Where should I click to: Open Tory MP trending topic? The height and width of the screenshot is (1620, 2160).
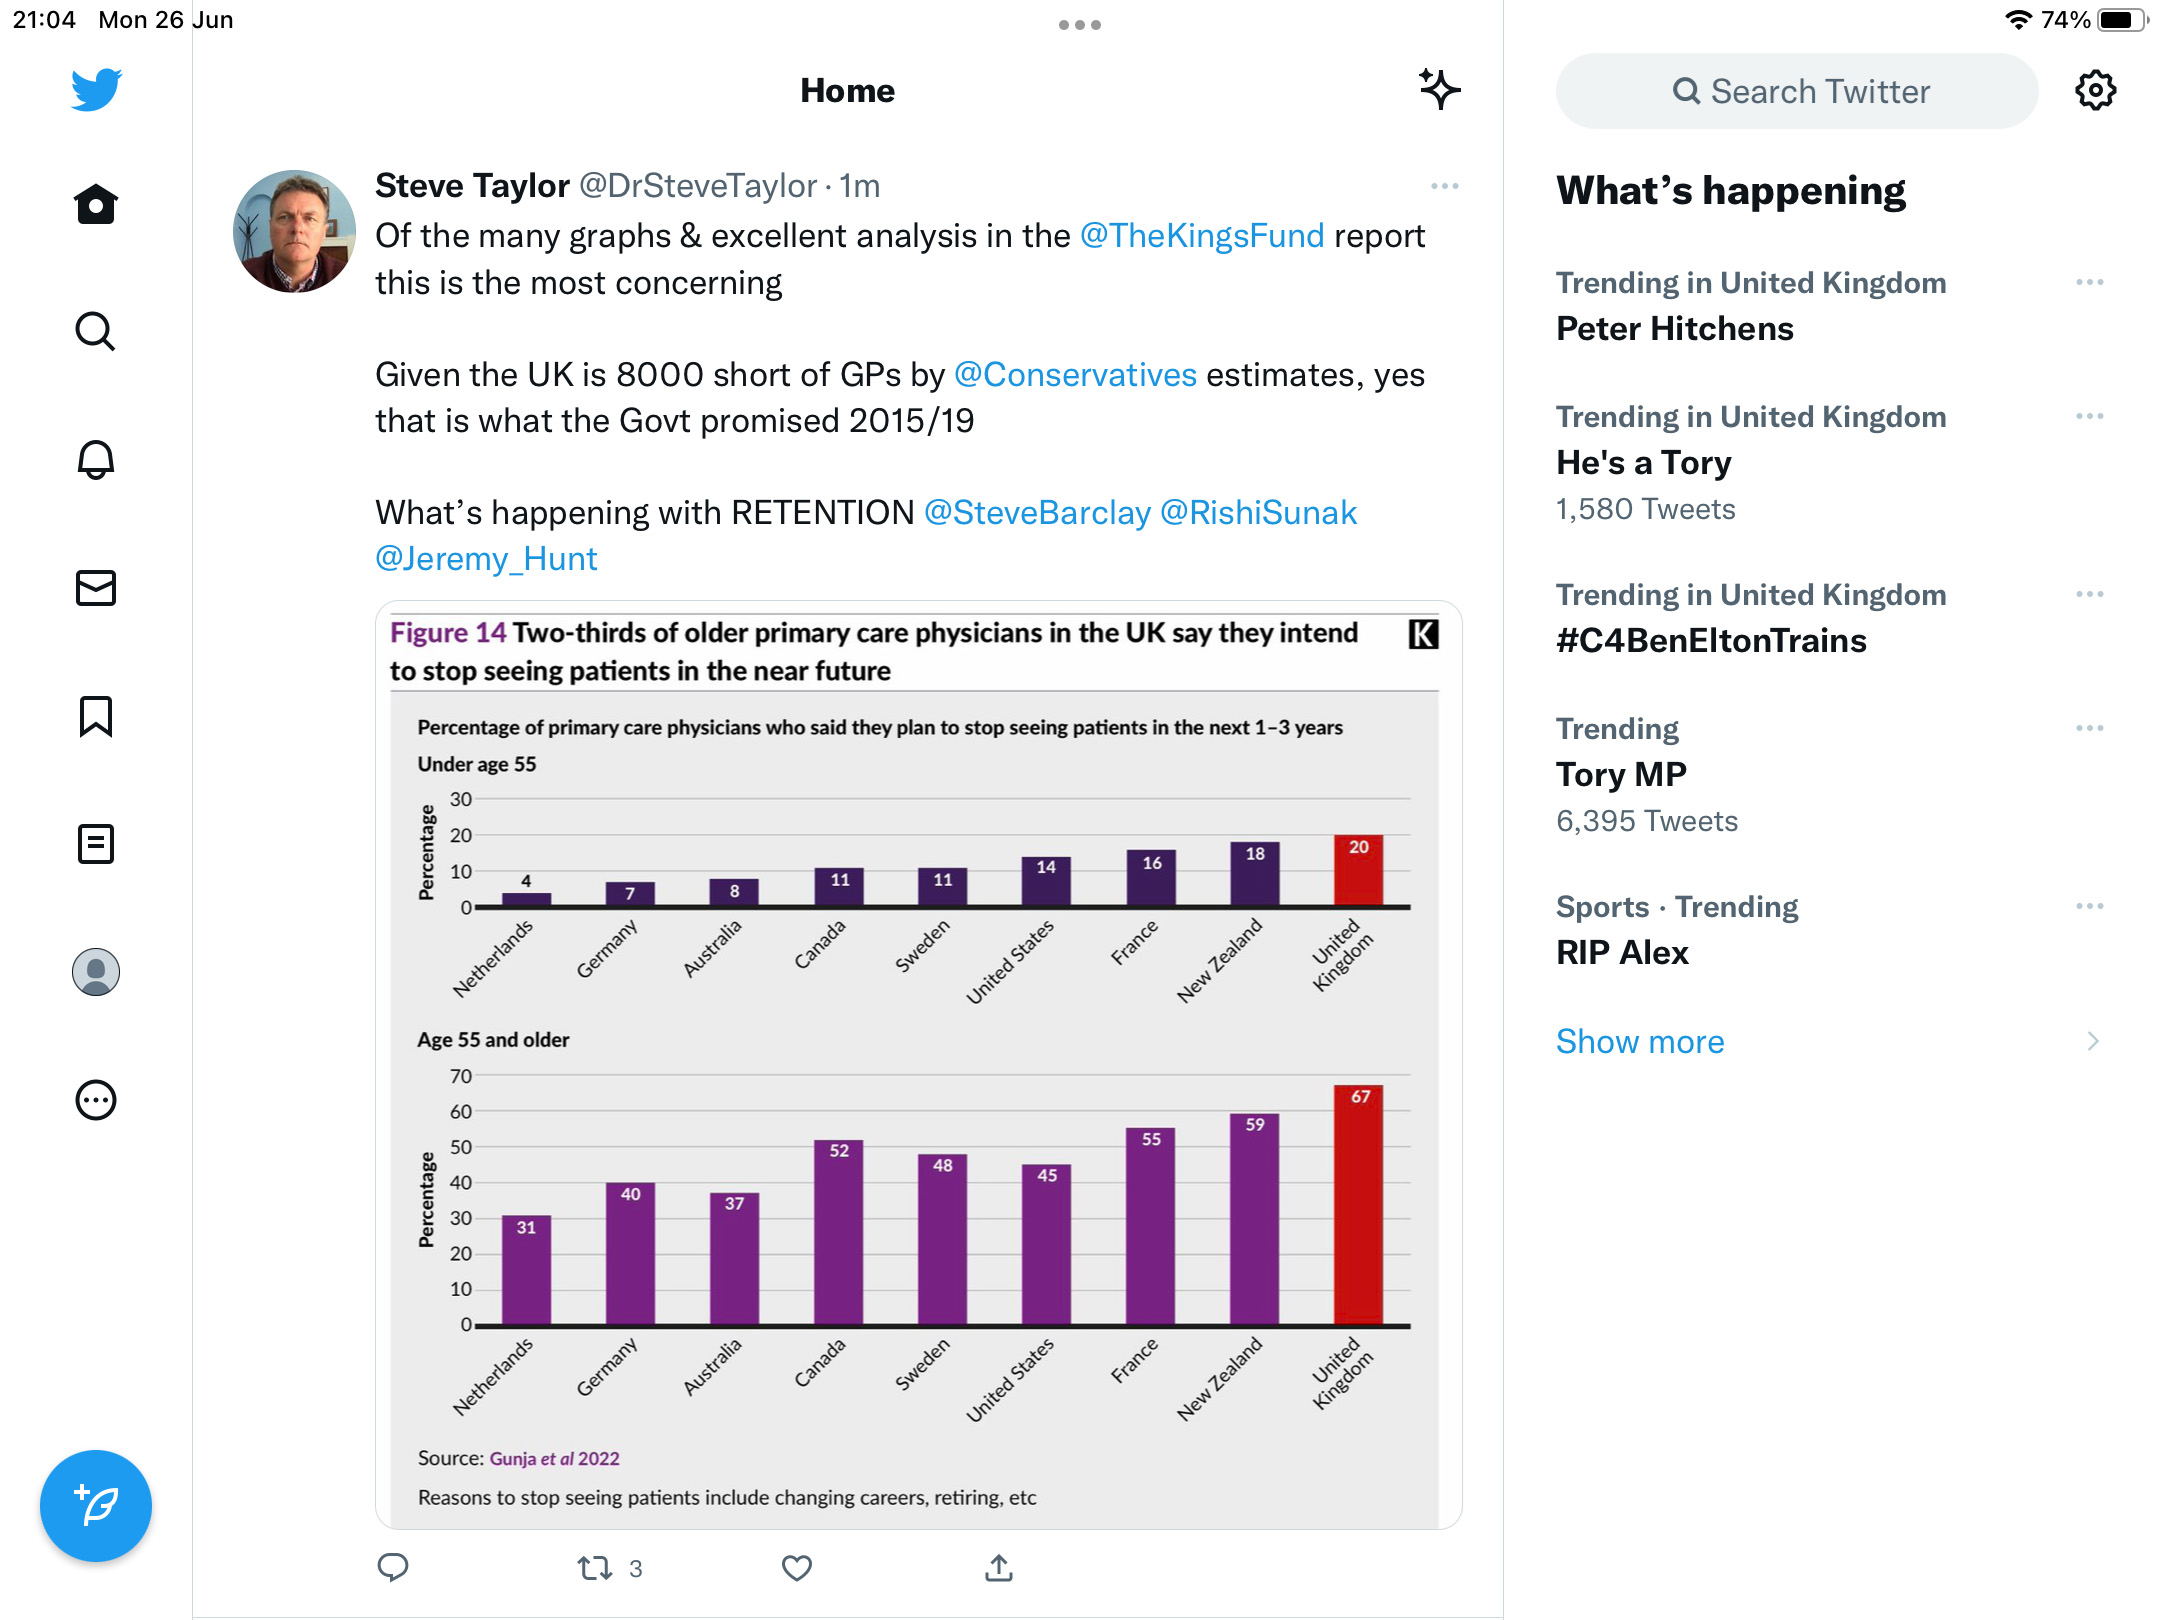tap(1621, 775)
